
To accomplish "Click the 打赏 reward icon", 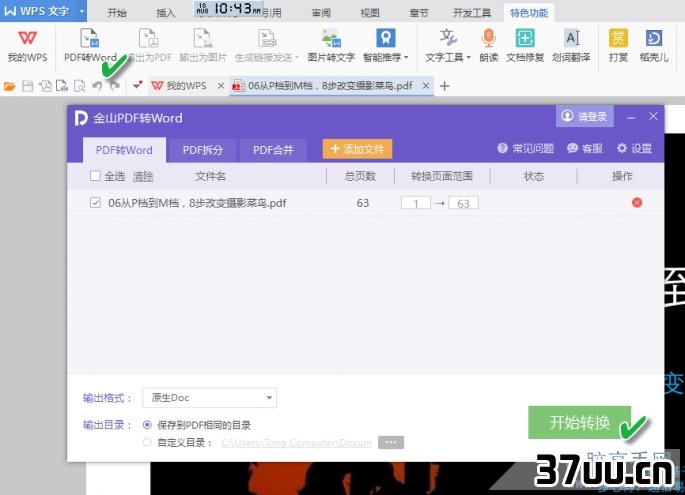I will click(x=618, y=45).
